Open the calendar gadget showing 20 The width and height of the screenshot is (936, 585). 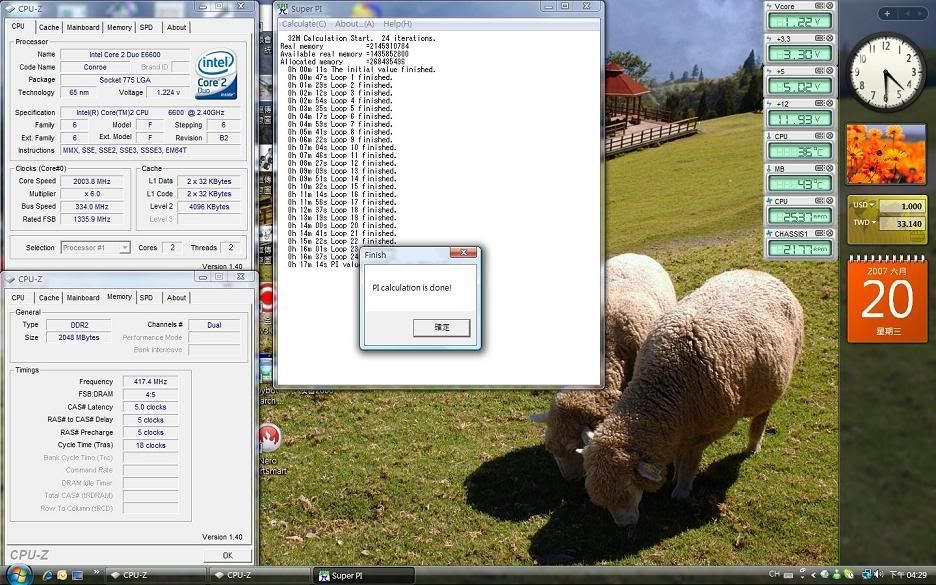click(x=887, y=300)
